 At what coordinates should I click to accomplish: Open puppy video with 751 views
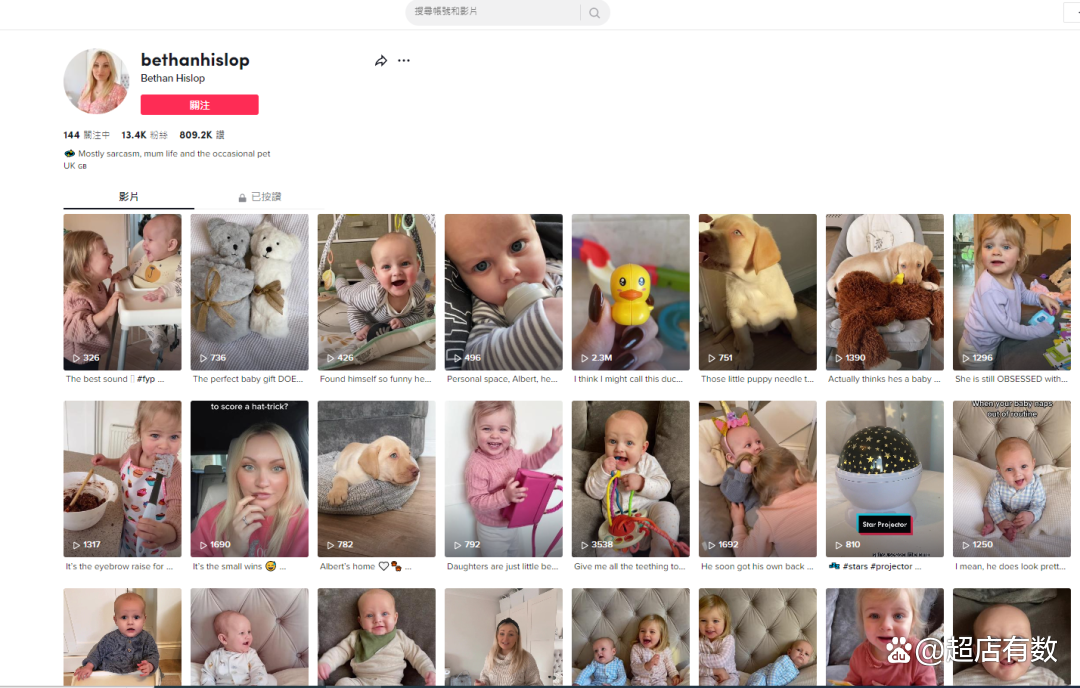click(758, 292)
